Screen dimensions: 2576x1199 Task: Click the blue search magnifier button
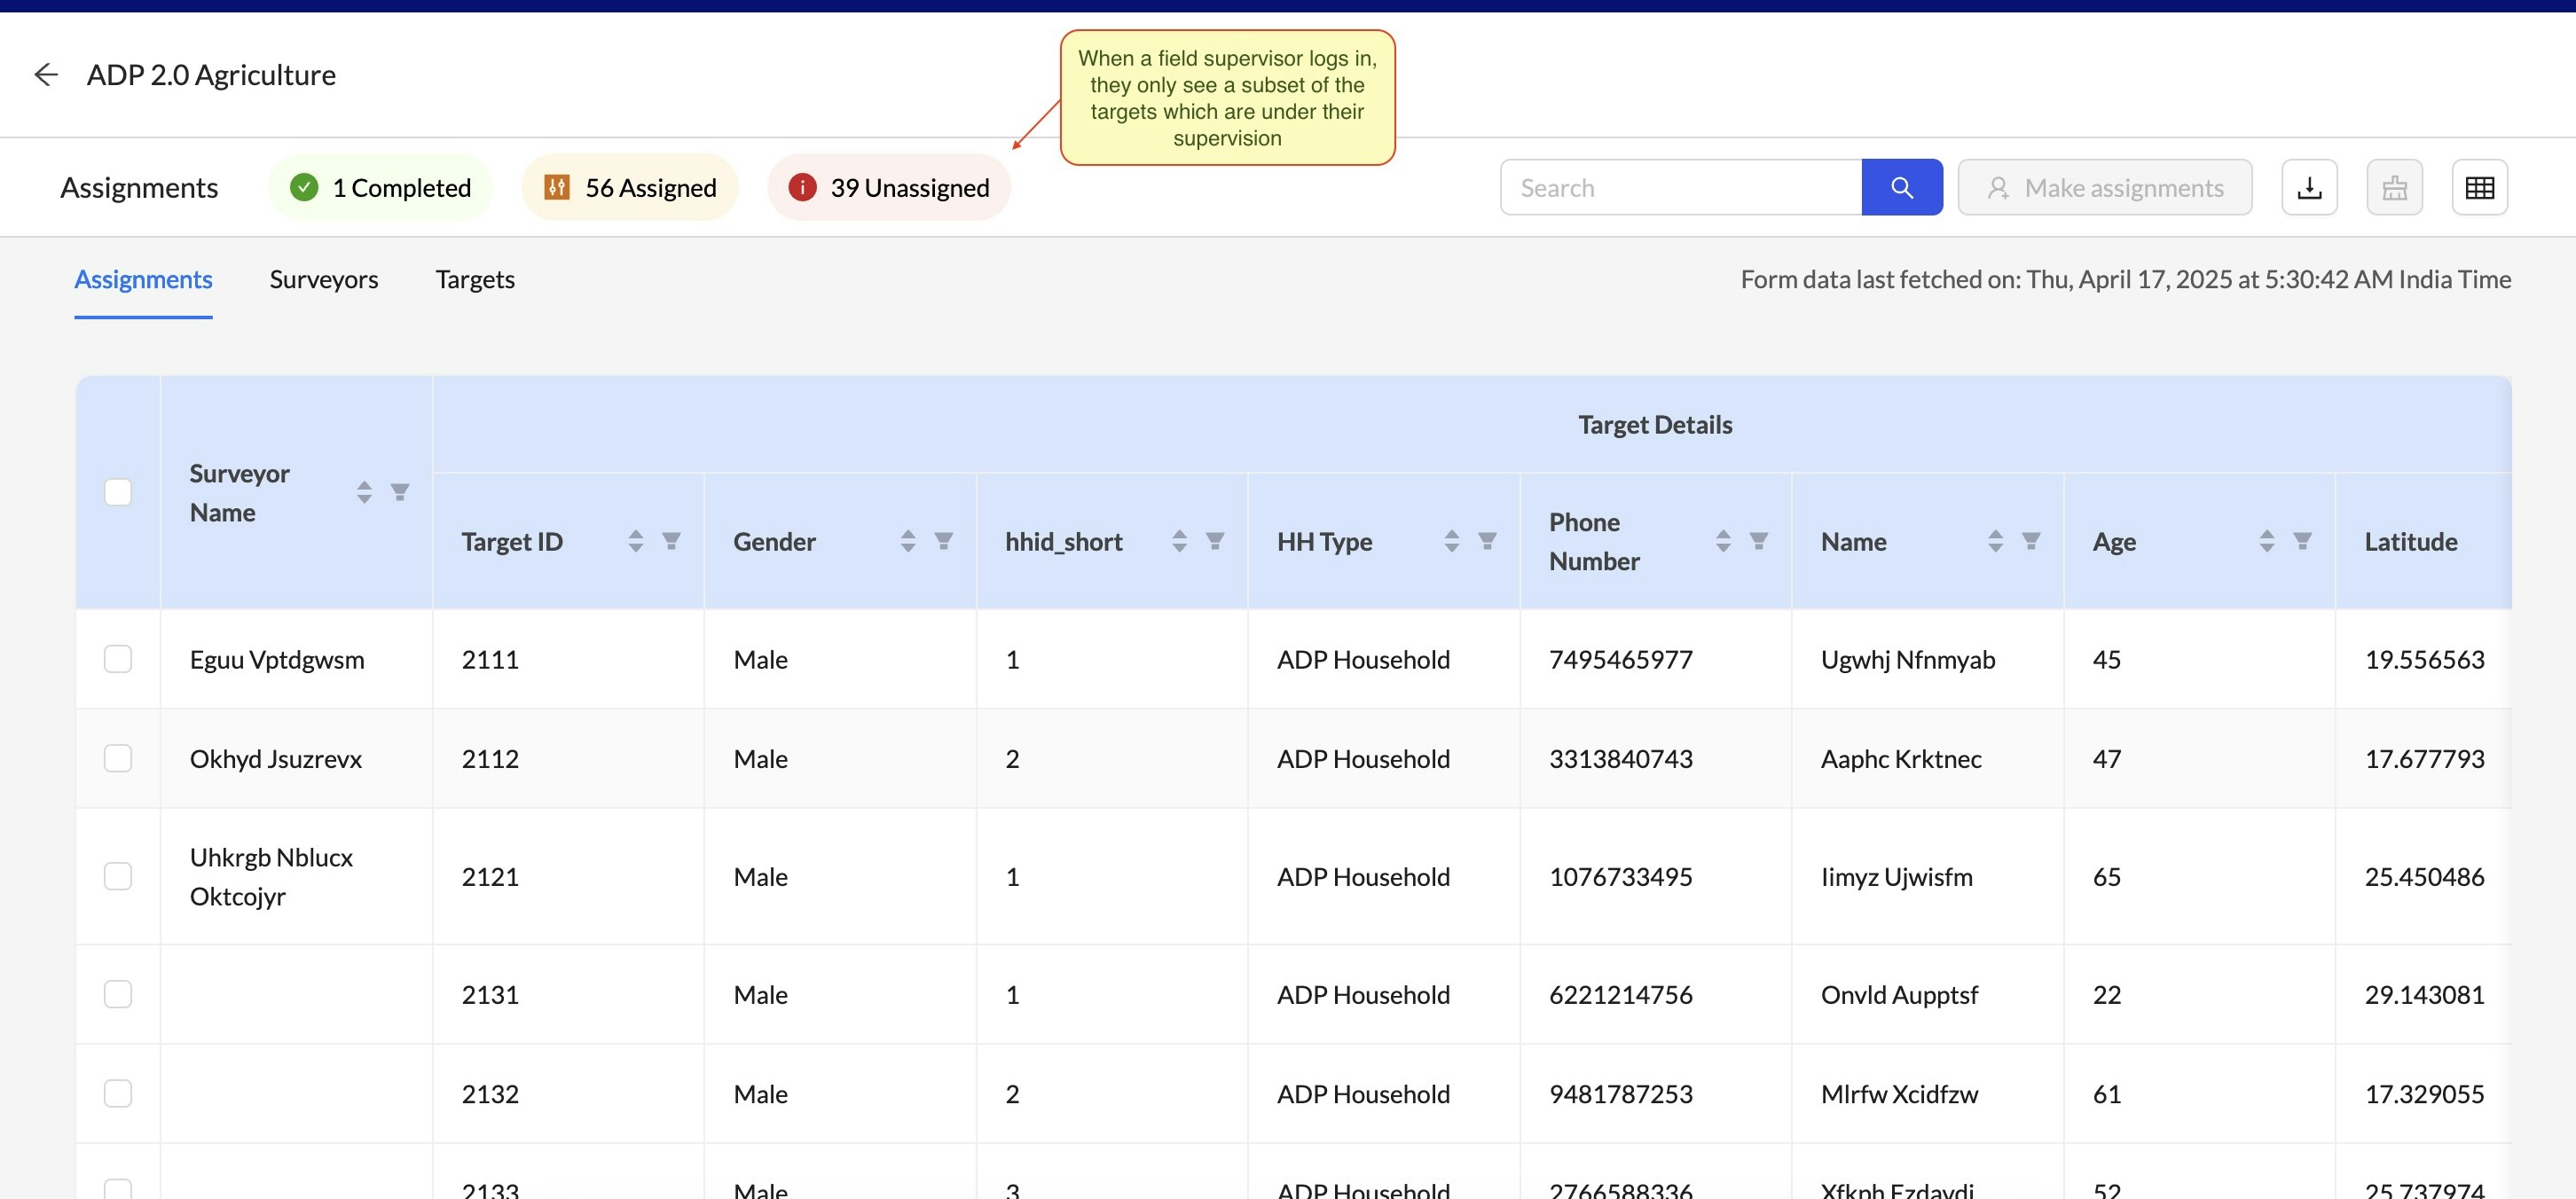(x=1901, y=187)
